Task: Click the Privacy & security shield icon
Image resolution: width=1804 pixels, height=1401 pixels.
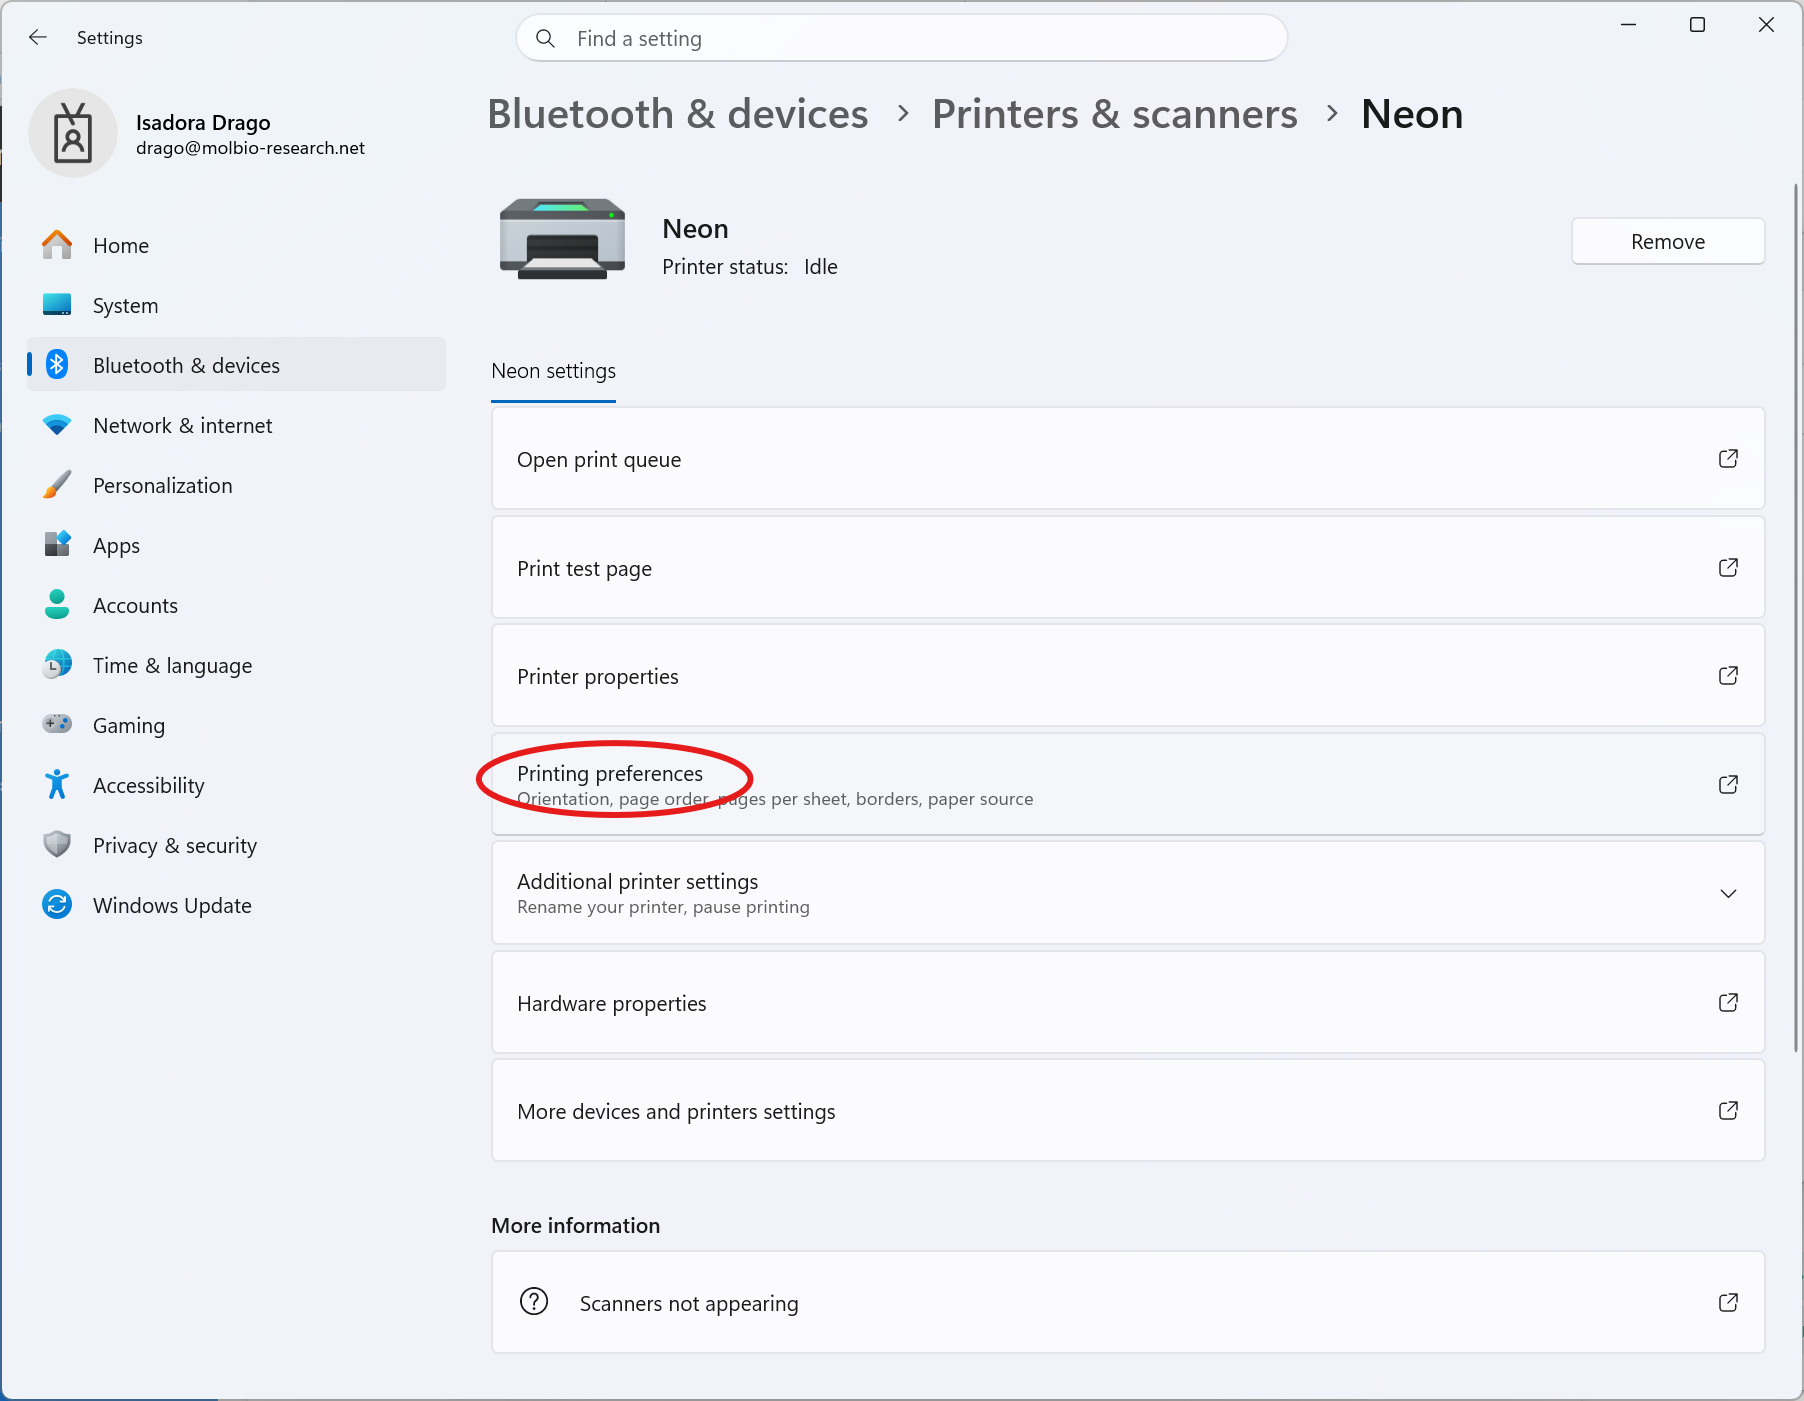Action: coord(57,845)
